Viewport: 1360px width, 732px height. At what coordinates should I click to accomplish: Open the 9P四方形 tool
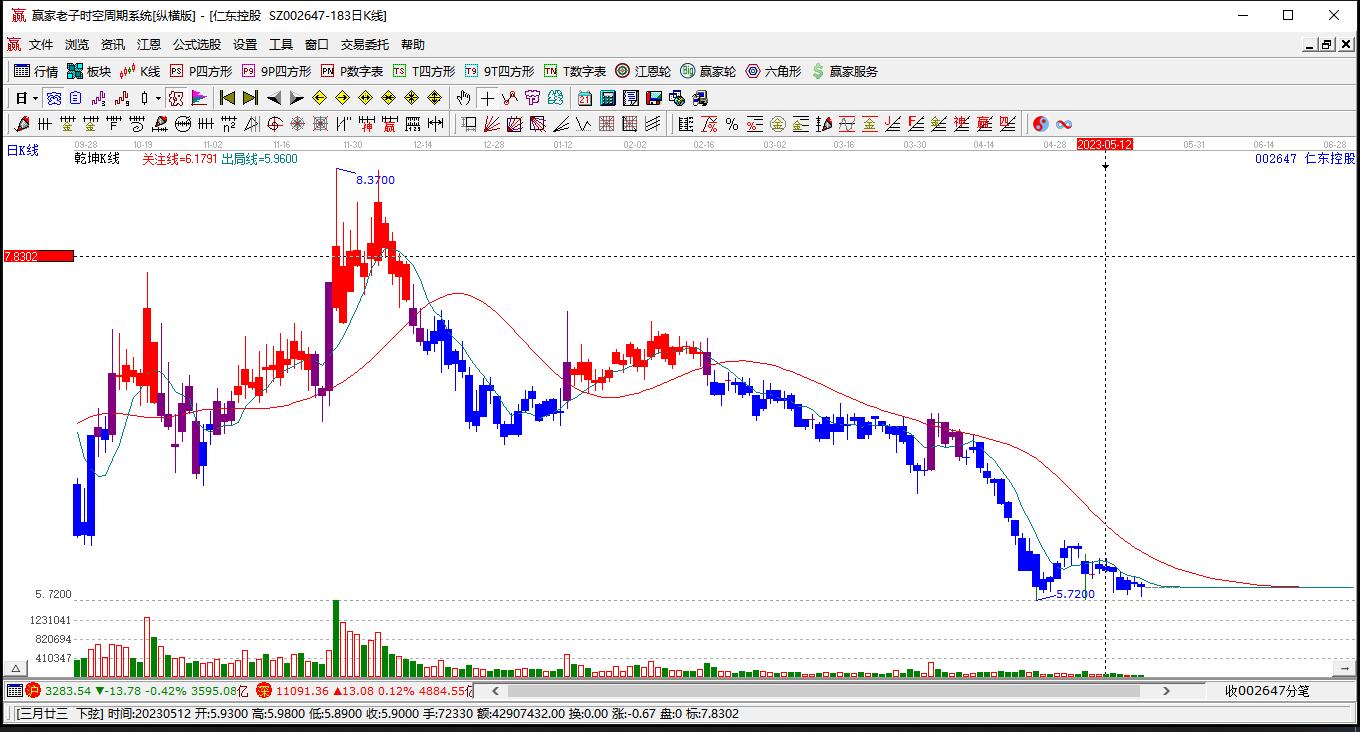277,71
